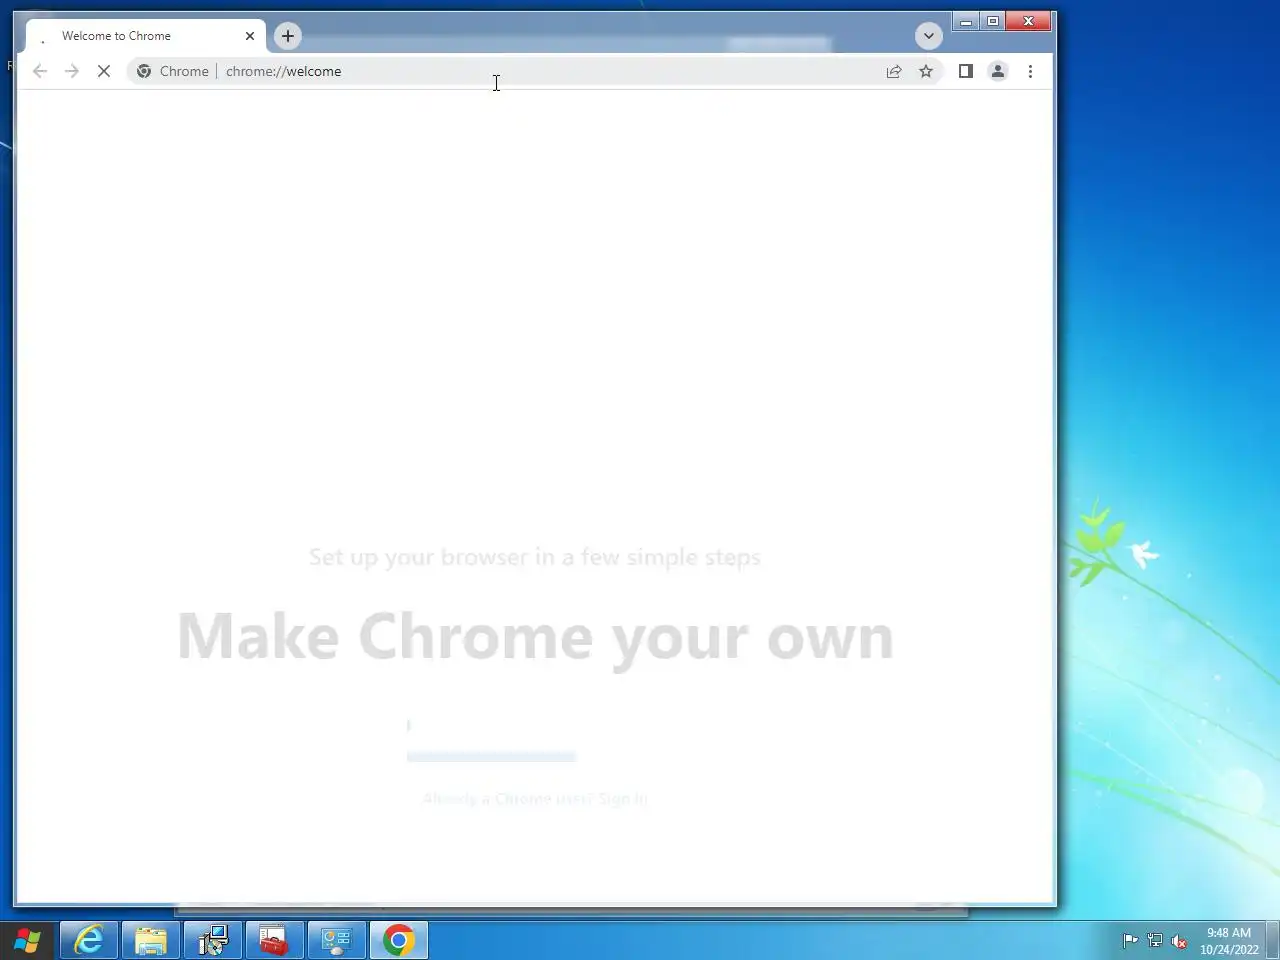Close the Welcome to Chrome tab
1280x960 pixels.
click(250, 36)
